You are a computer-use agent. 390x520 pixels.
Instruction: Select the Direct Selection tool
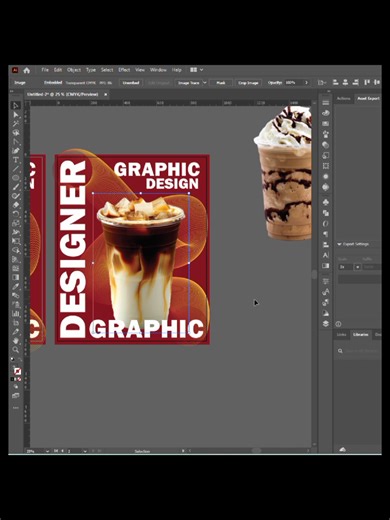coord(16,115)
